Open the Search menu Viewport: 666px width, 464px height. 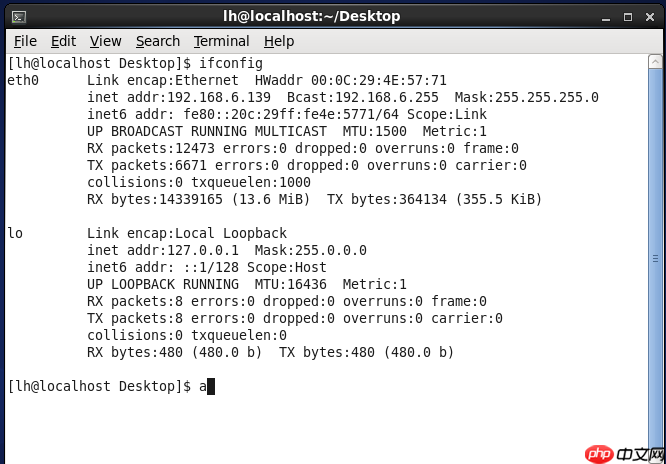157,41
